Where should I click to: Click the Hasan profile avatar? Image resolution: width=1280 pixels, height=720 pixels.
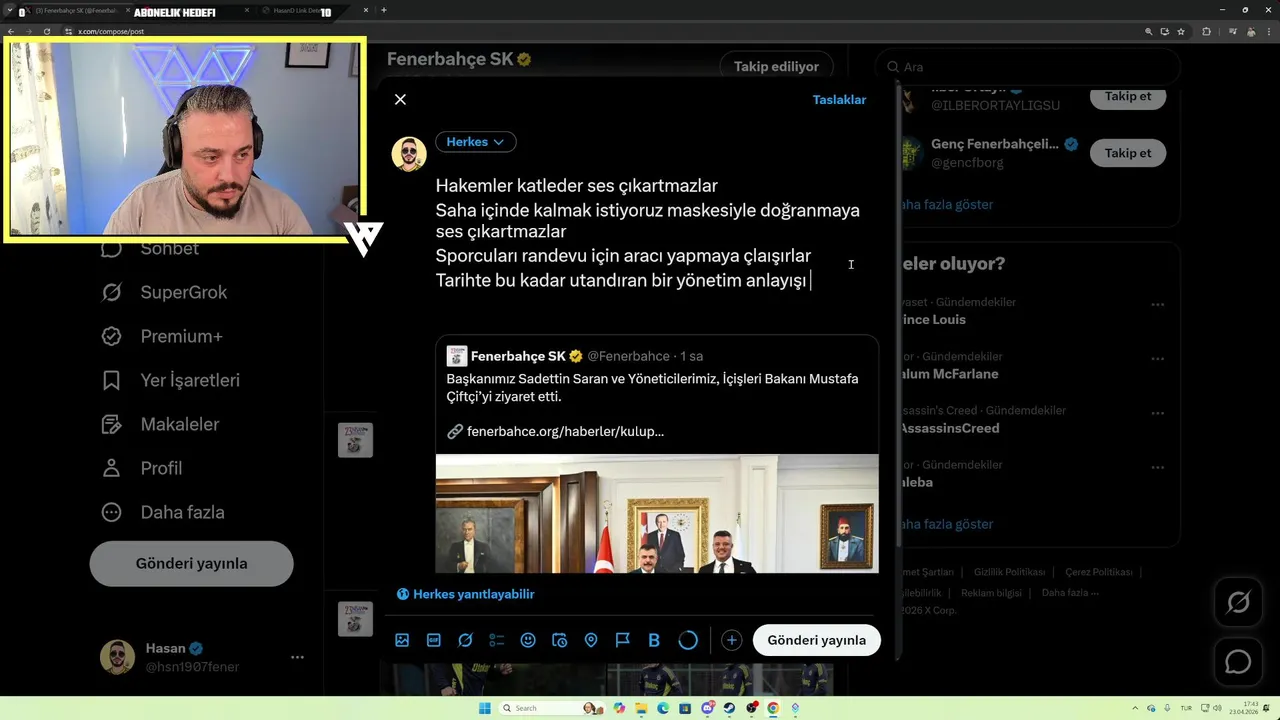[x=117, y=657]
